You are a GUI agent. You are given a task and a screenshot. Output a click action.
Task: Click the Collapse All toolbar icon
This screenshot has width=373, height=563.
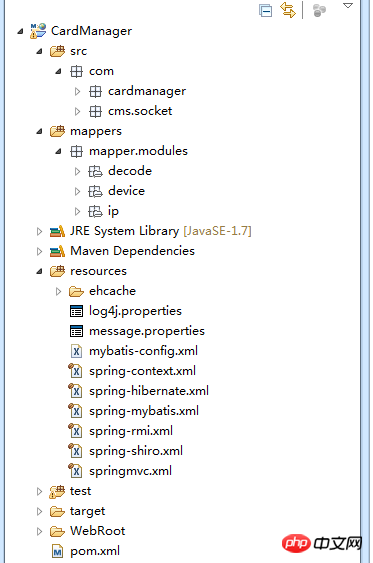pyautogui.click(x=266, y=10)
